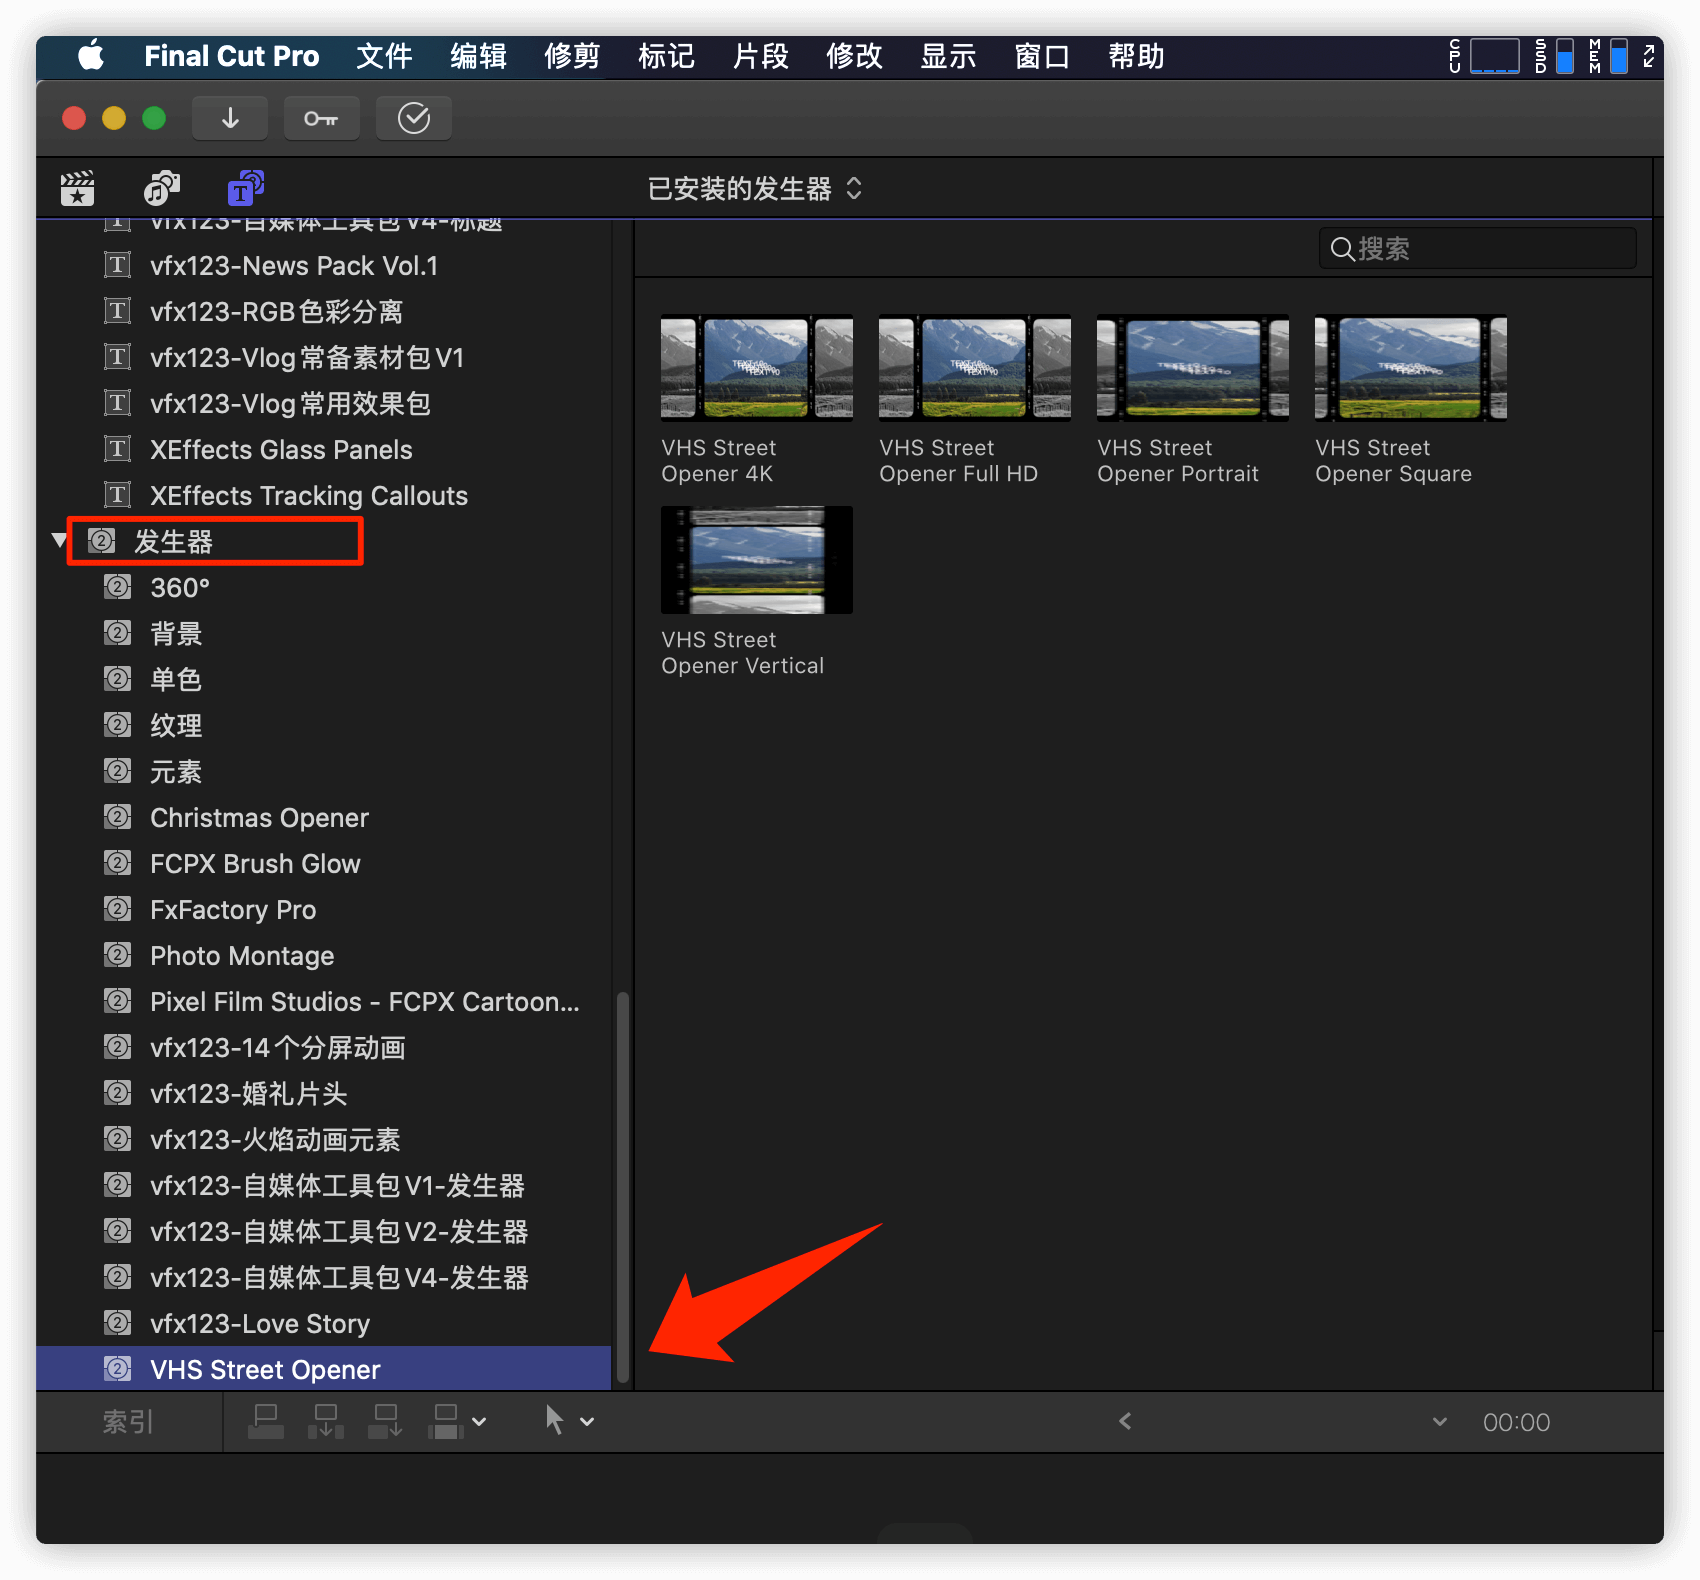Select VHS Street Opener Portrait thumbnail
This screenshot has height=1580, width=1700.
tap(1193, 368)
